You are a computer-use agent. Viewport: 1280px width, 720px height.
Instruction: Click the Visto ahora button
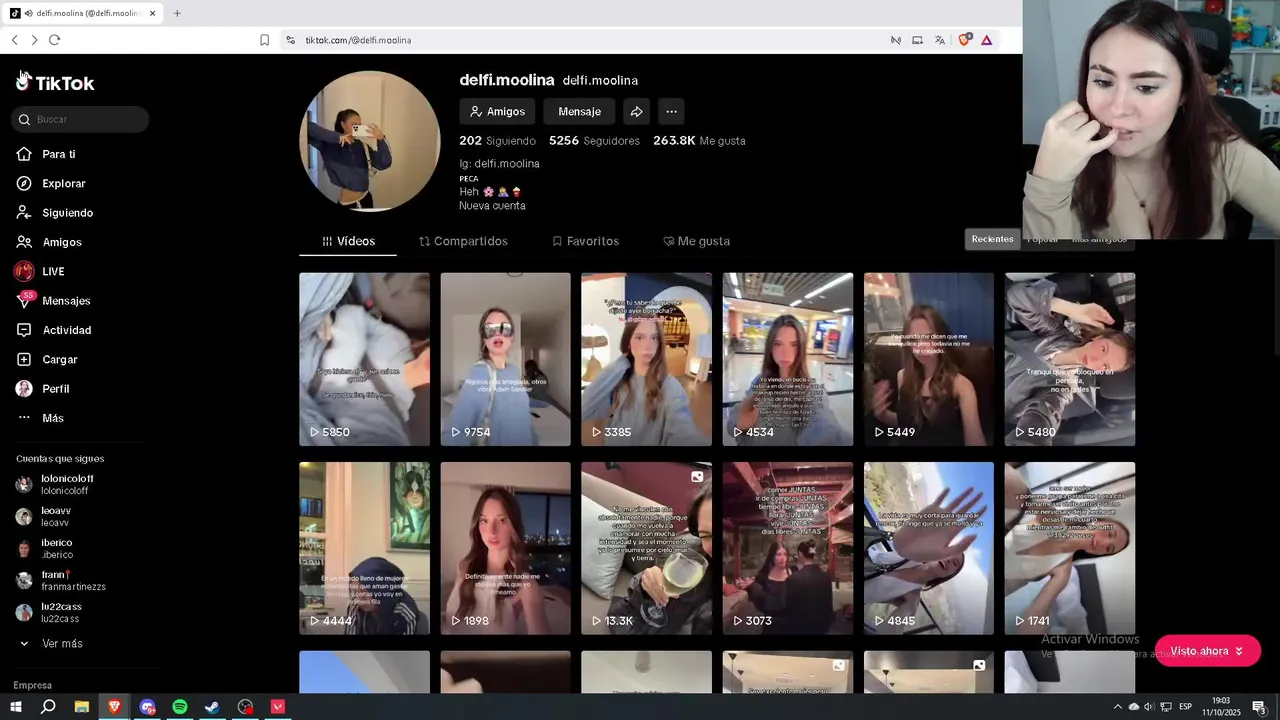(x=1207, y=651)
